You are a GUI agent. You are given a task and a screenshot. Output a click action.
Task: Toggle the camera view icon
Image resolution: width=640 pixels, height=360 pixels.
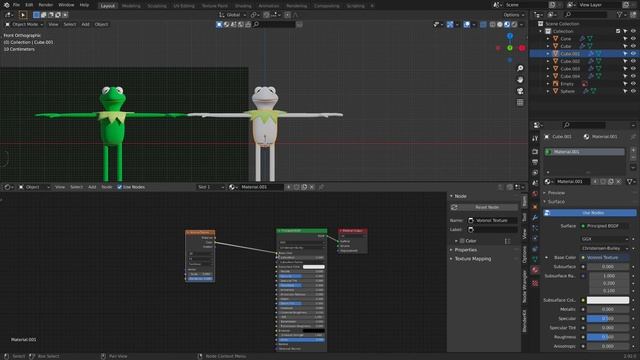[520, 91]
